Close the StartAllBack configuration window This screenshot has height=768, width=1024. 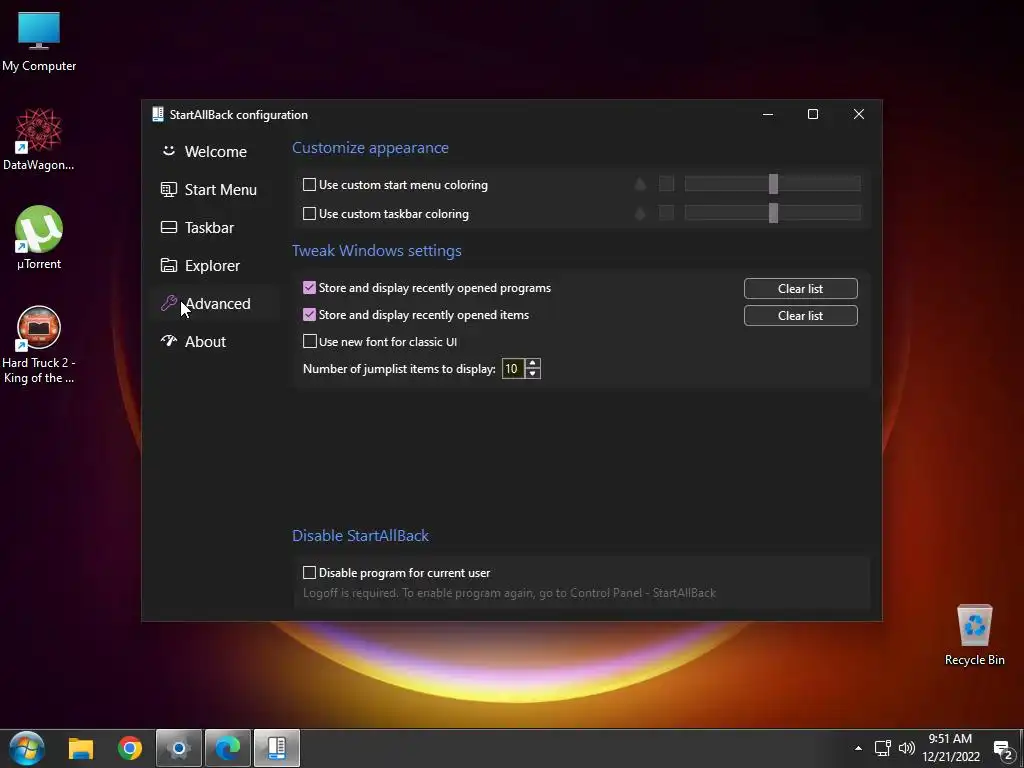(x=859, y=114)
